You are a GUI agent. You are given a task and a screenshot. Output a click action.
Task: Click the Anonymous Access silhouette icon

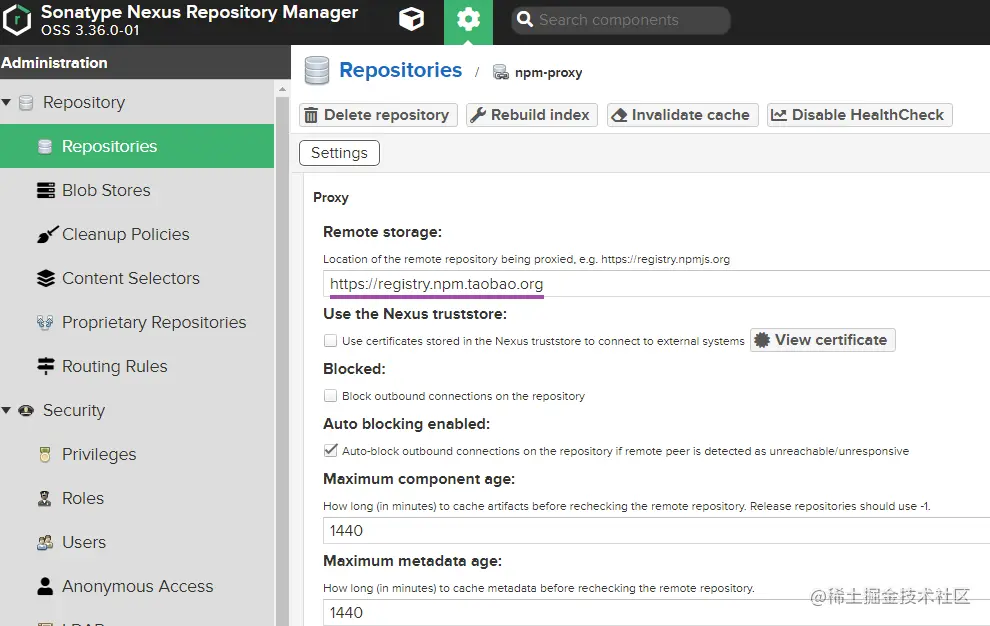click(x=45, y=586)
